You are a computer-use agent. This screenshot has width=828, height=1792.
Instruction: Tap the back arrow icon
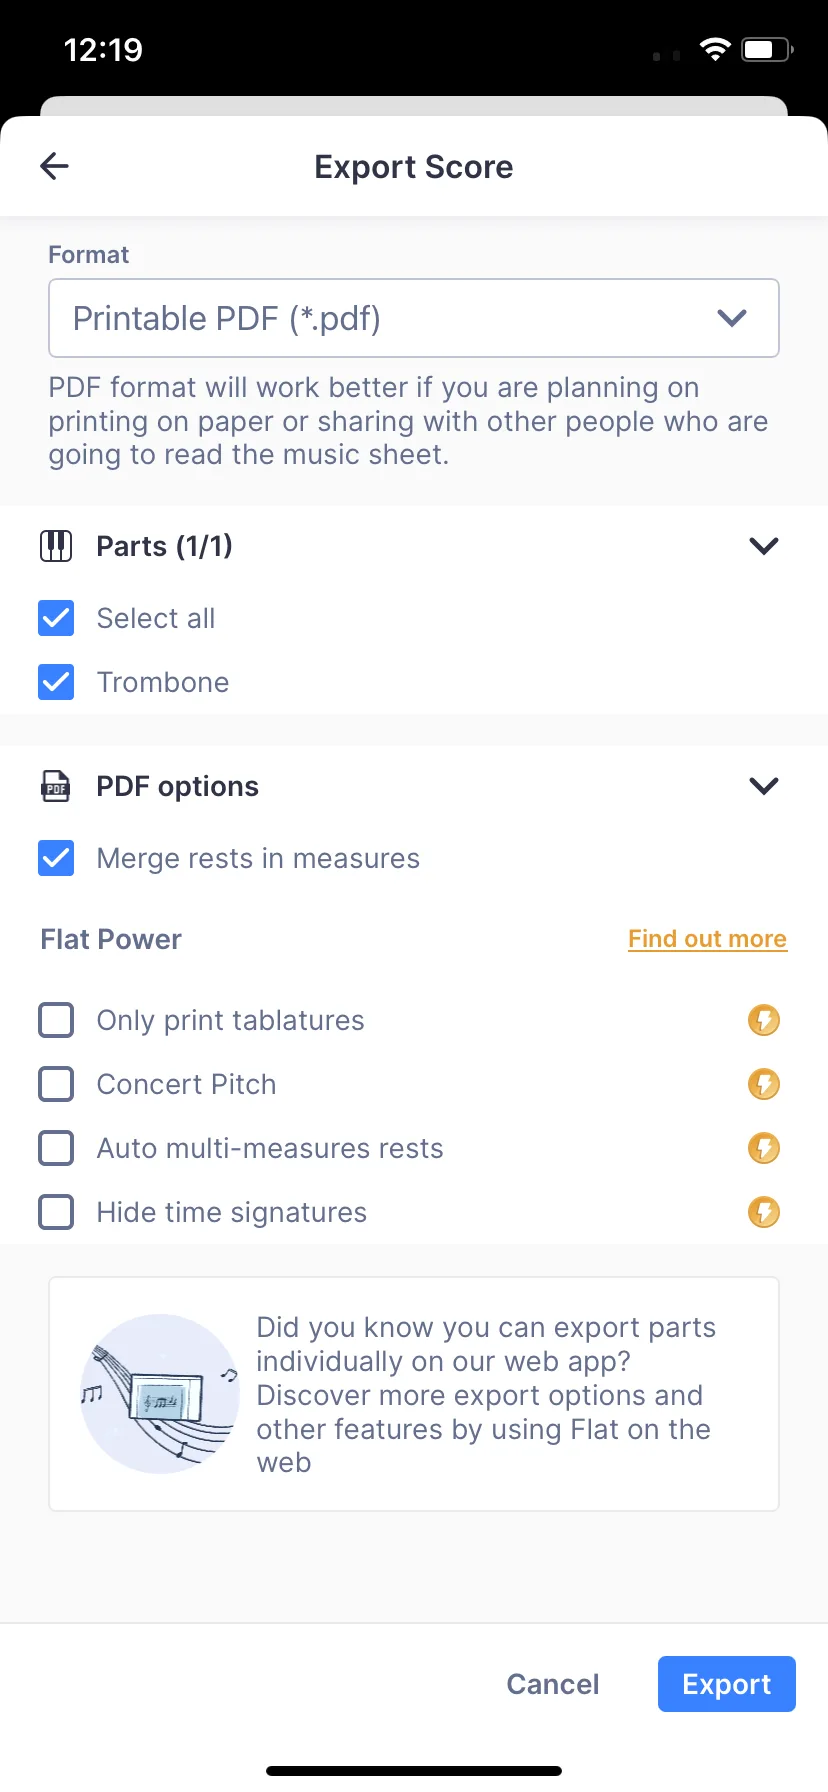[55, 166]
